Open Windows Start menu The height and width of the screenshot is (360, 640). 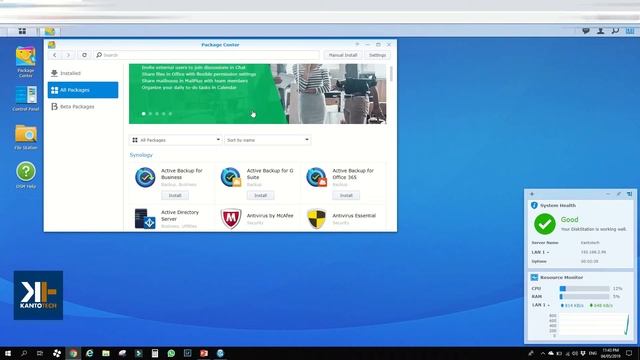coord(7,353)
